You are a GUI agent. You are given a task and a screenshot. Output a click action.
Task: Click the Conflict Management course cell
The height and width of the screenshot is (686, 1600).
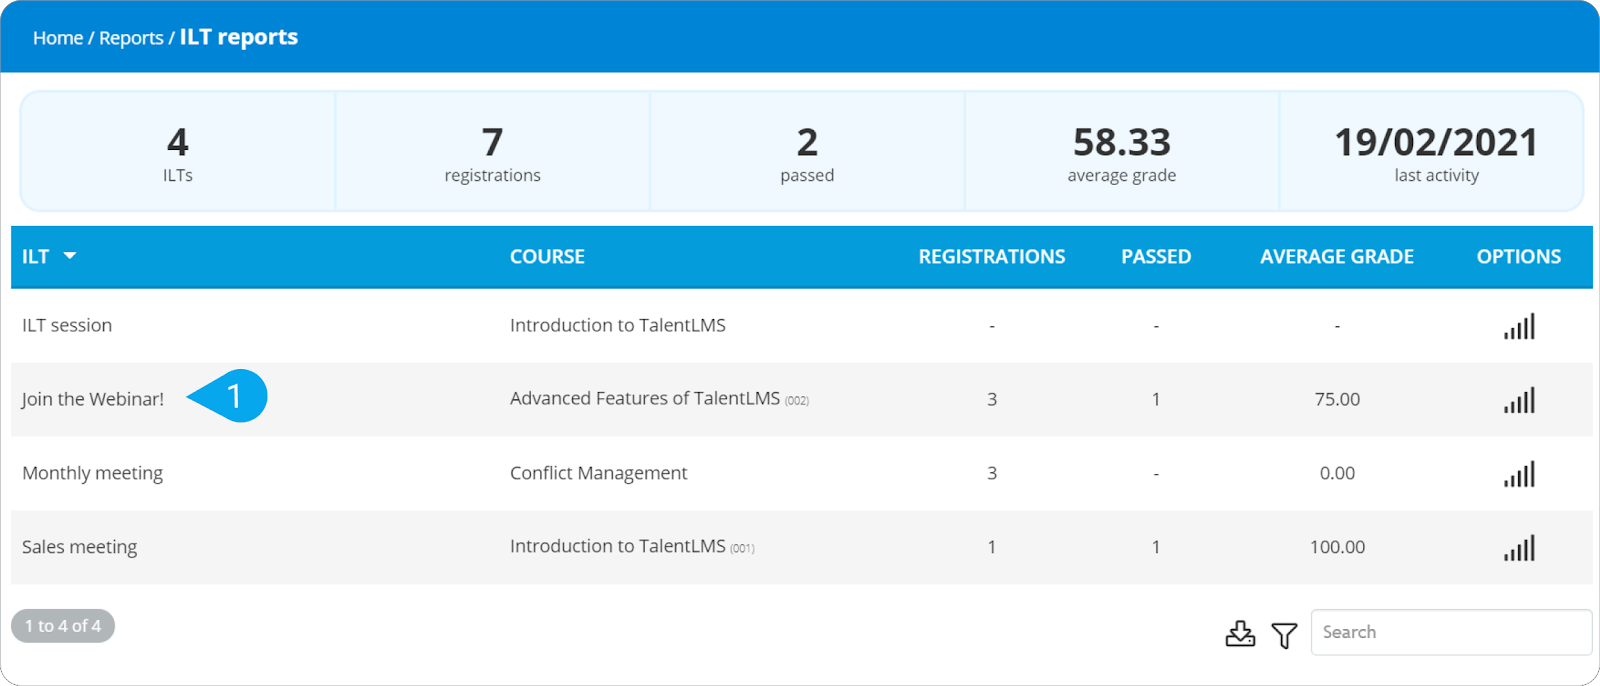coord(598,473)
